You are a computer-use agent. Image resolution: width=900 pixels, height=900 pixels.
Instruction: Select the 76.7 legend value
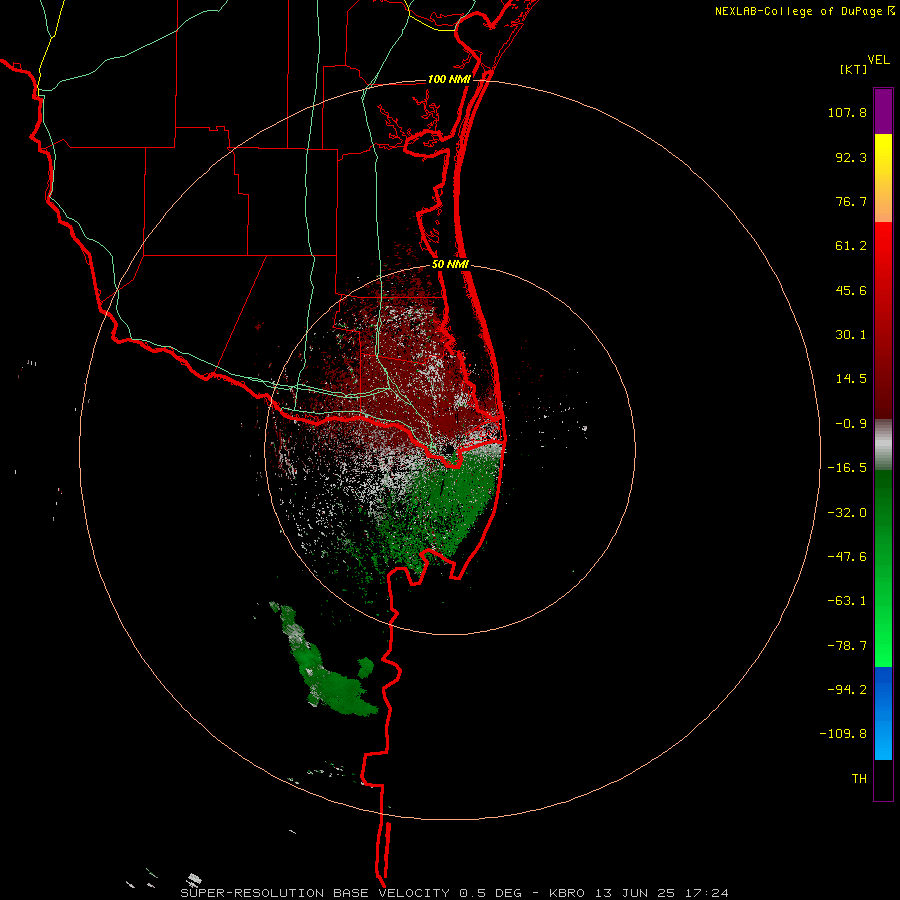point(851,201)
